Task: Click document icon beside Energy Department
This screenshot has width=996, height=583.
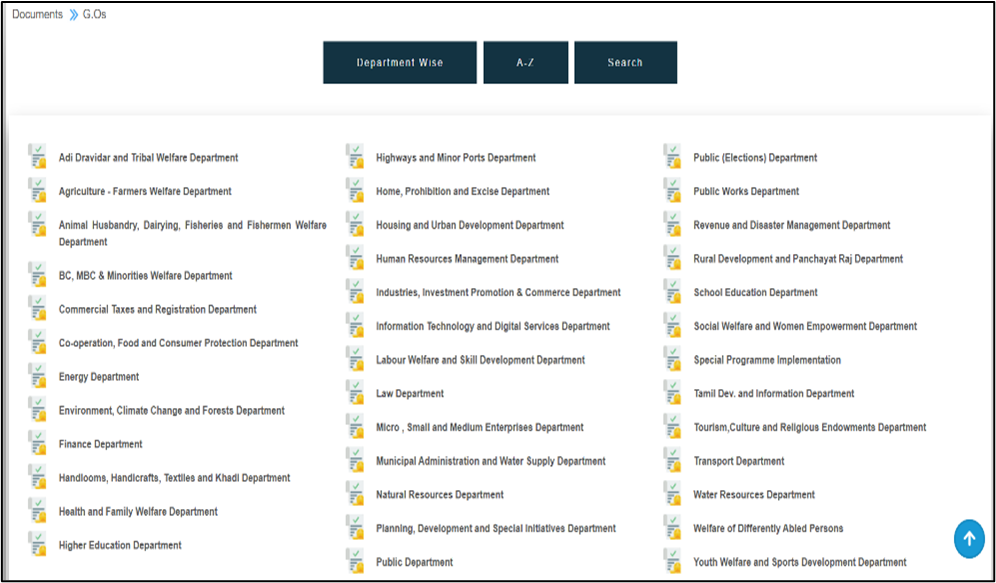Action: [x=37, y=375]
